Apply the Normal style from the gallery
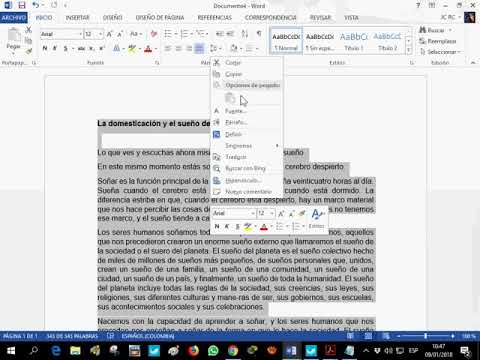This screenshot has width=480, height=360. (286, 41)
